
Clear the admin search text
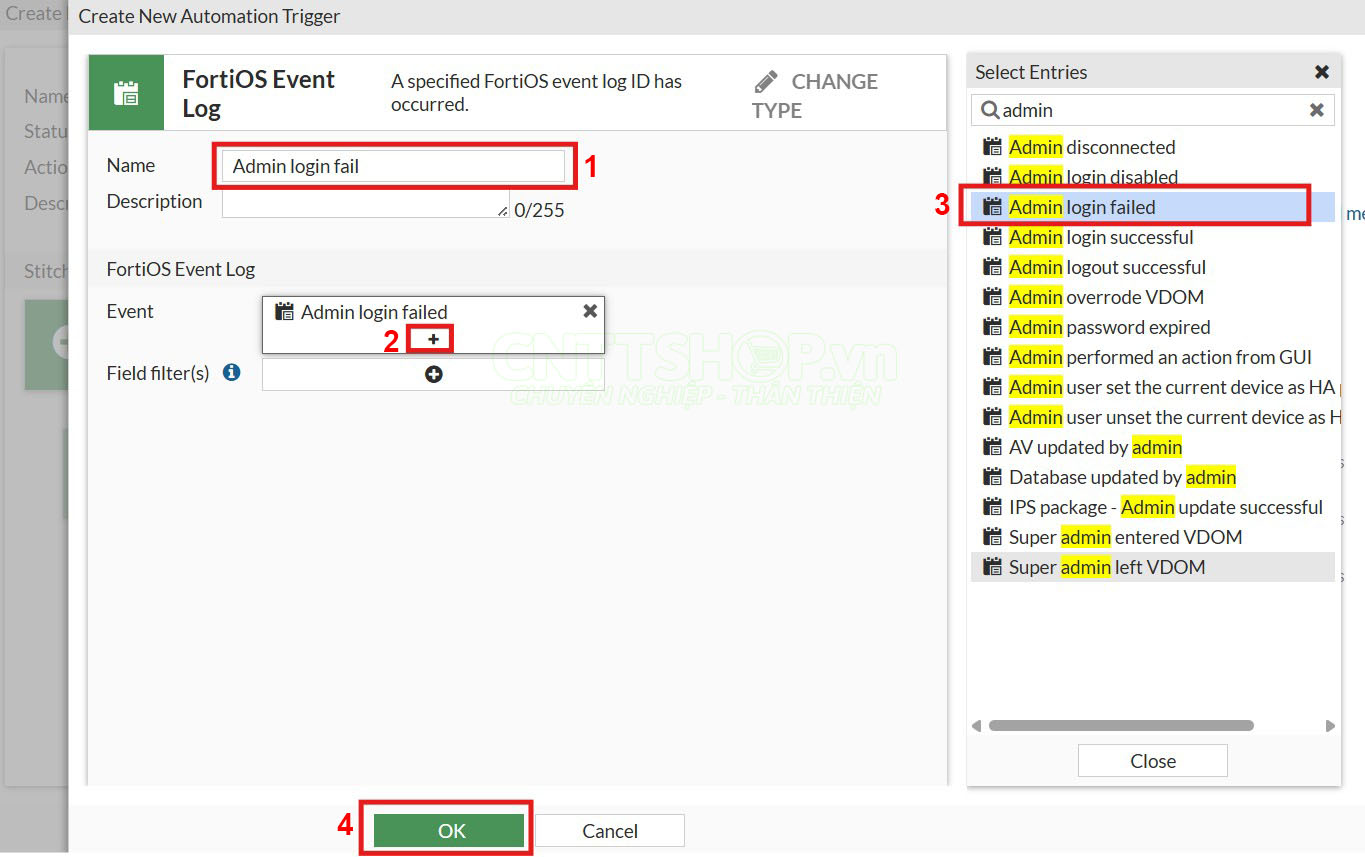tap(1316, 110)
